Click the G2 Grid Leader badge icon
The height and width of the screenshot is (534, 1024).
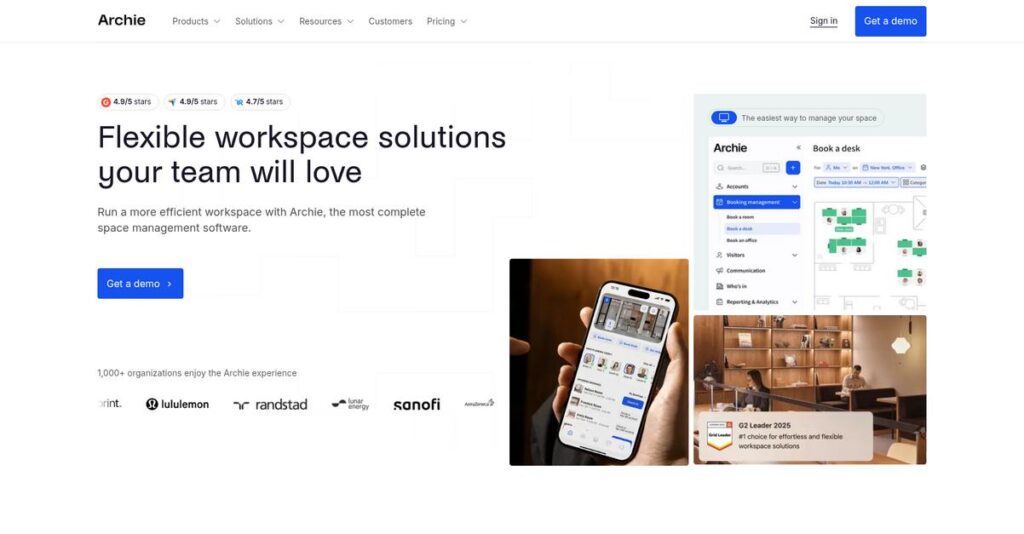click(719, 435)
